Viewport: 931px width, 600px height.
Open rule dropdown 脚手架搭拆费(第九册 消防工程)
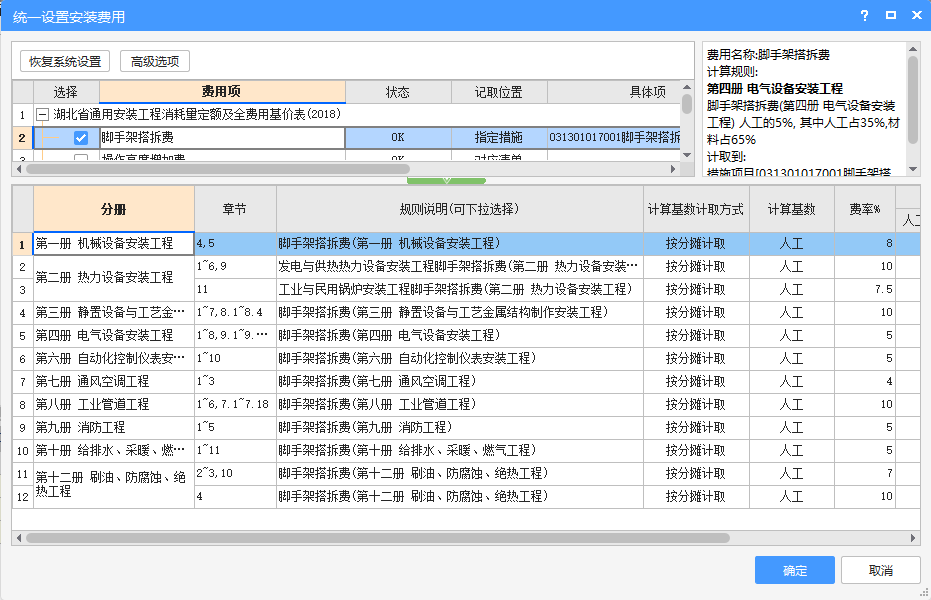[460, 427]
